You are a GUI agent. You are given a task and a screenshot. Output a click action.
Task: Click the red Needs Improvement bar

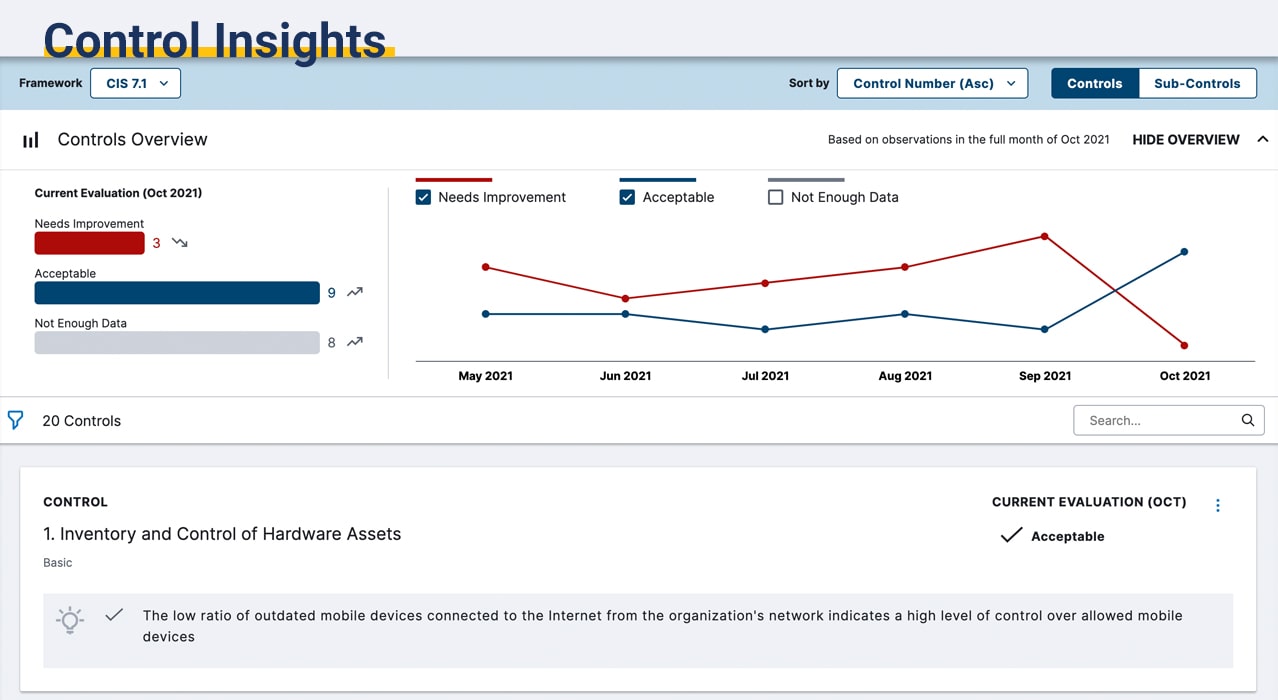point(89,243)
